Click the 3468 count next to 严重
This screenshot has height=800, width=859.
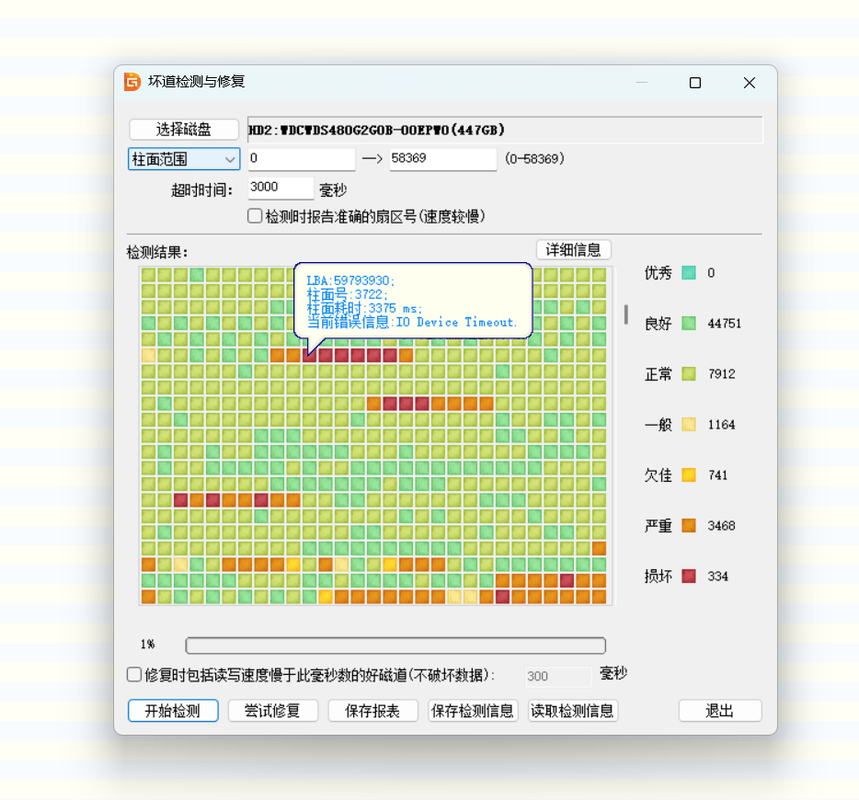(x=721, y=525)
